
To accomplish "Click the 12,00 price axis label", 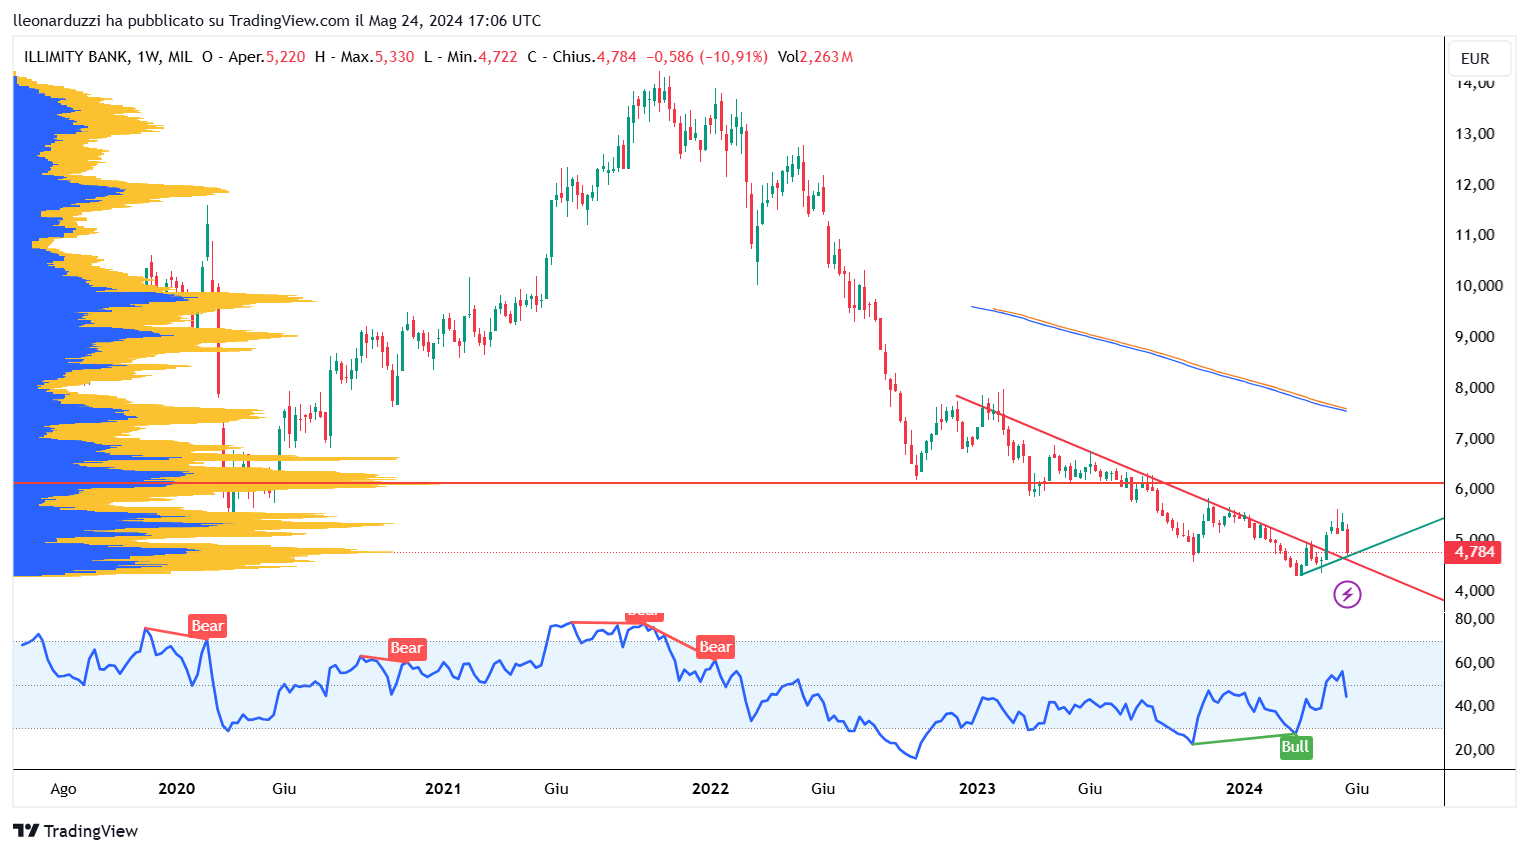I will (1475, 185).
